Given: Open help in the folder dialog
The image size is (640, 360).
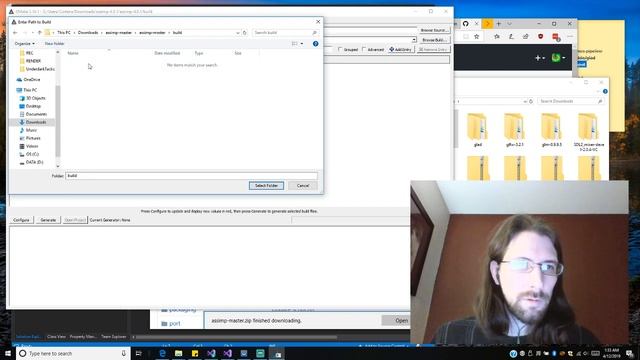Looking at the screenshot, I should click(316, 44).
